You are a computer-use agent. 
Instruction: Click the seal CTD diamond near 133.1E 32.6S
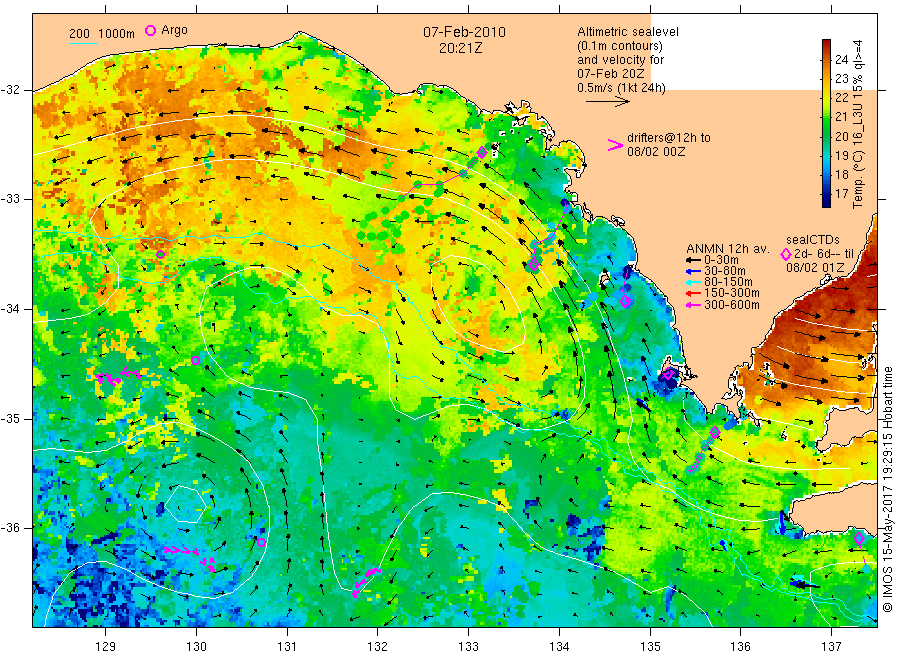pos(482,153)
